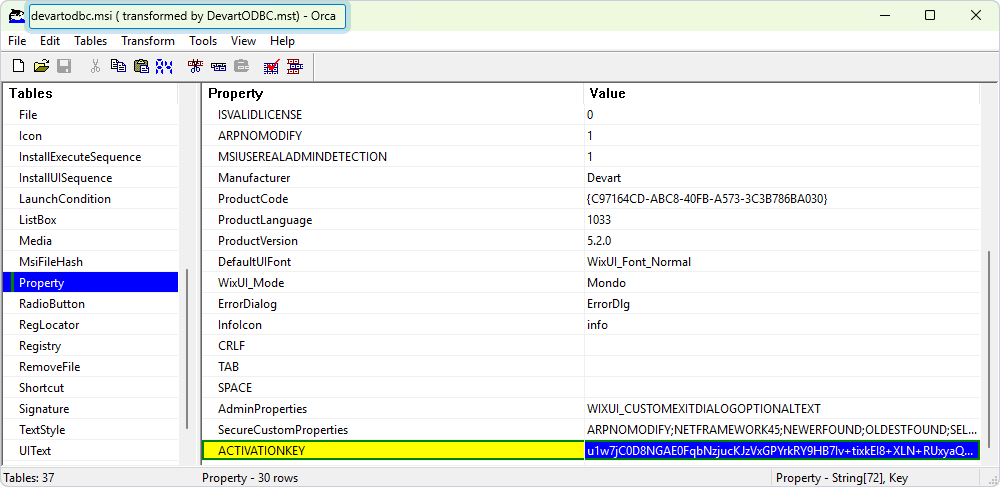Viewport: 1000px width, 487px height.
Task: Click the Tables list vertical scrollbar
Action: [x=186, y=348]
